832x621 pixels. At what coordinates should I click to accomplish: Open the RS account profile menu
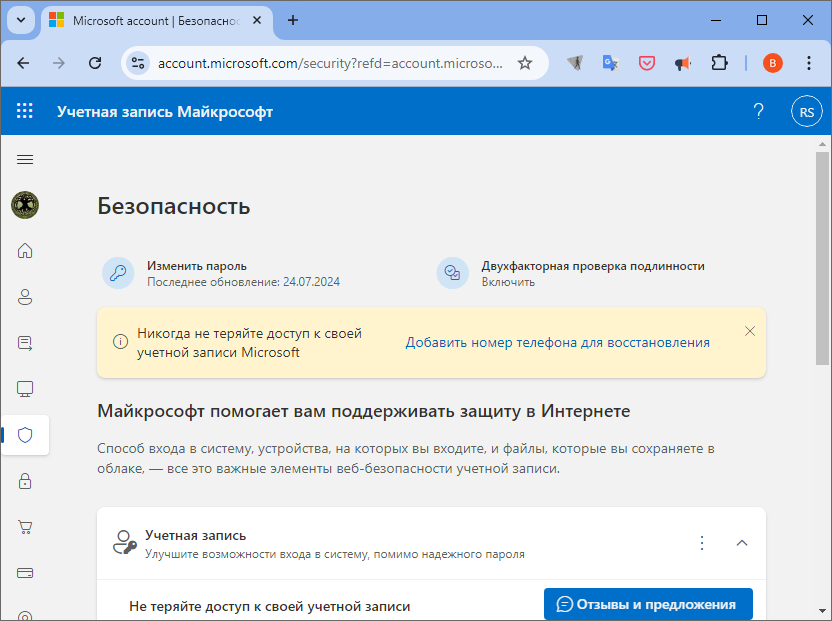(807, 111)
